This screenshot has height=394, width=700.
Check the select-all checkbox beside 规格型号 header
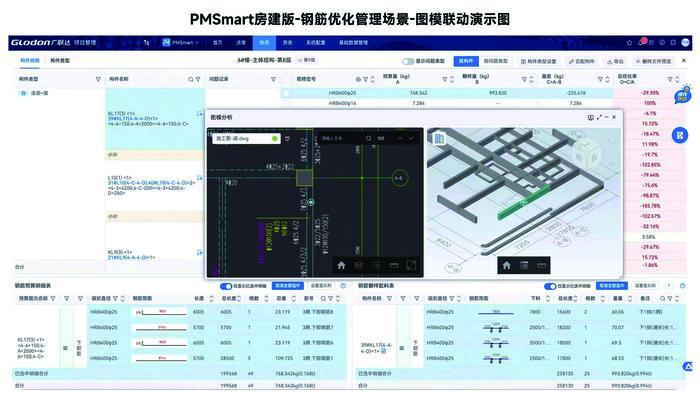coord(286,79)
